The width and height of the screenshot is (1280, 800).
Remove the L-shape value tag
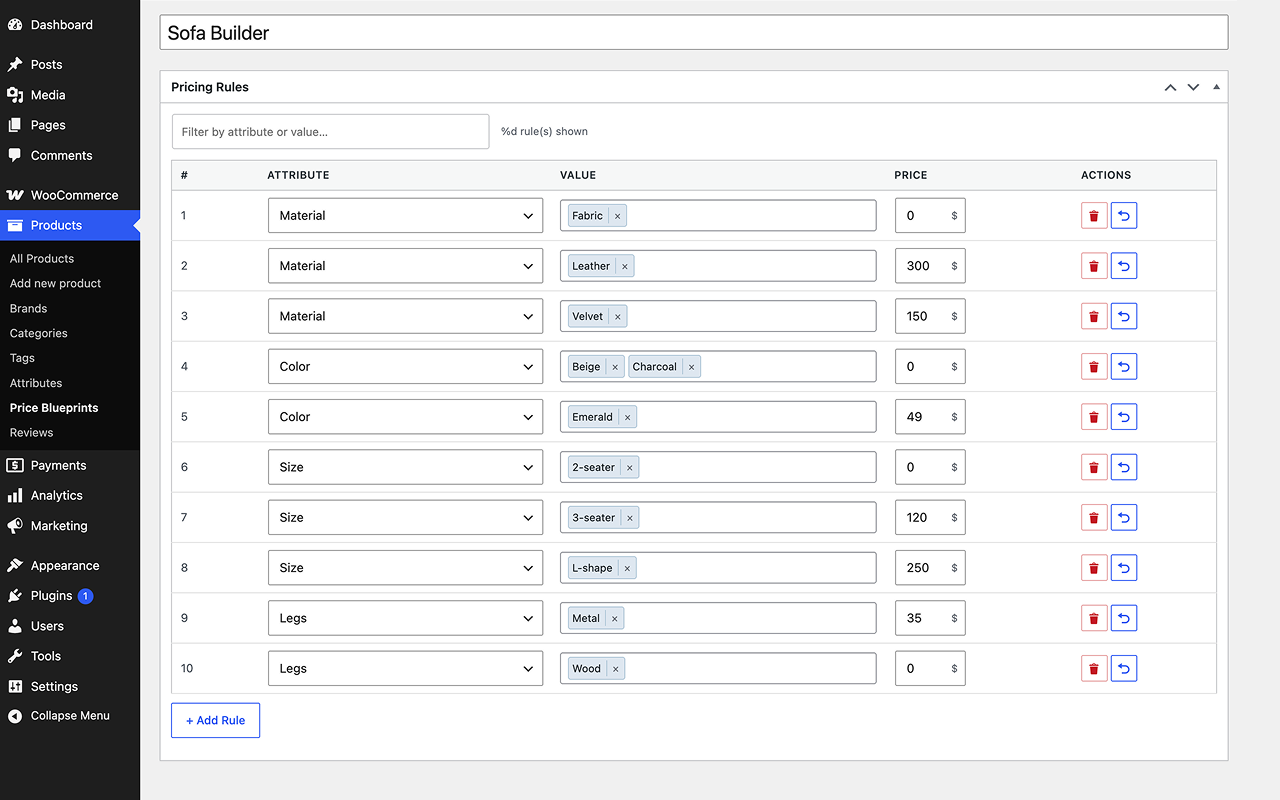point(627,568)
